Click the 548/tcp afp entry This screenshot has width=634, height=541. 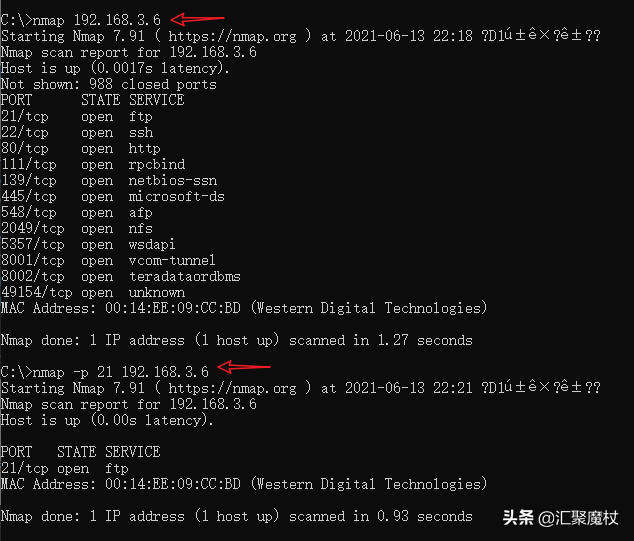(x=77, y=213)
